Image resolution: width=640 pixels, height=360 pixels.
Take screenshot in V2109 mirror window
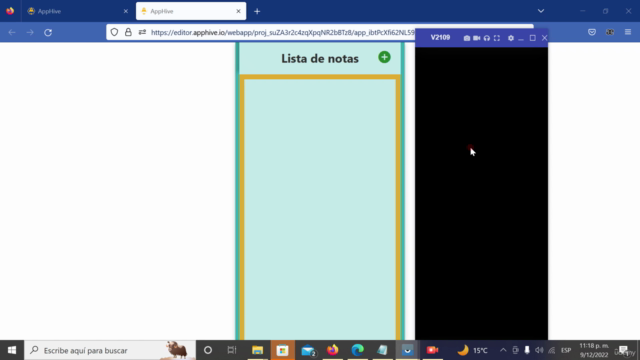pyautogui.click(x=467, y=38)
